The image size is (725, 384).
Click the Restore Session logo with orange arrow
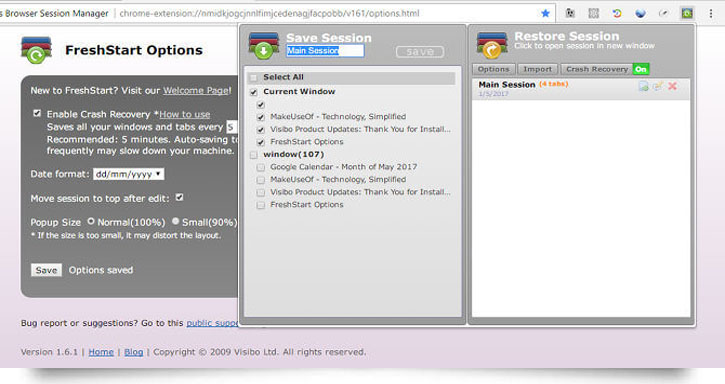492,45
